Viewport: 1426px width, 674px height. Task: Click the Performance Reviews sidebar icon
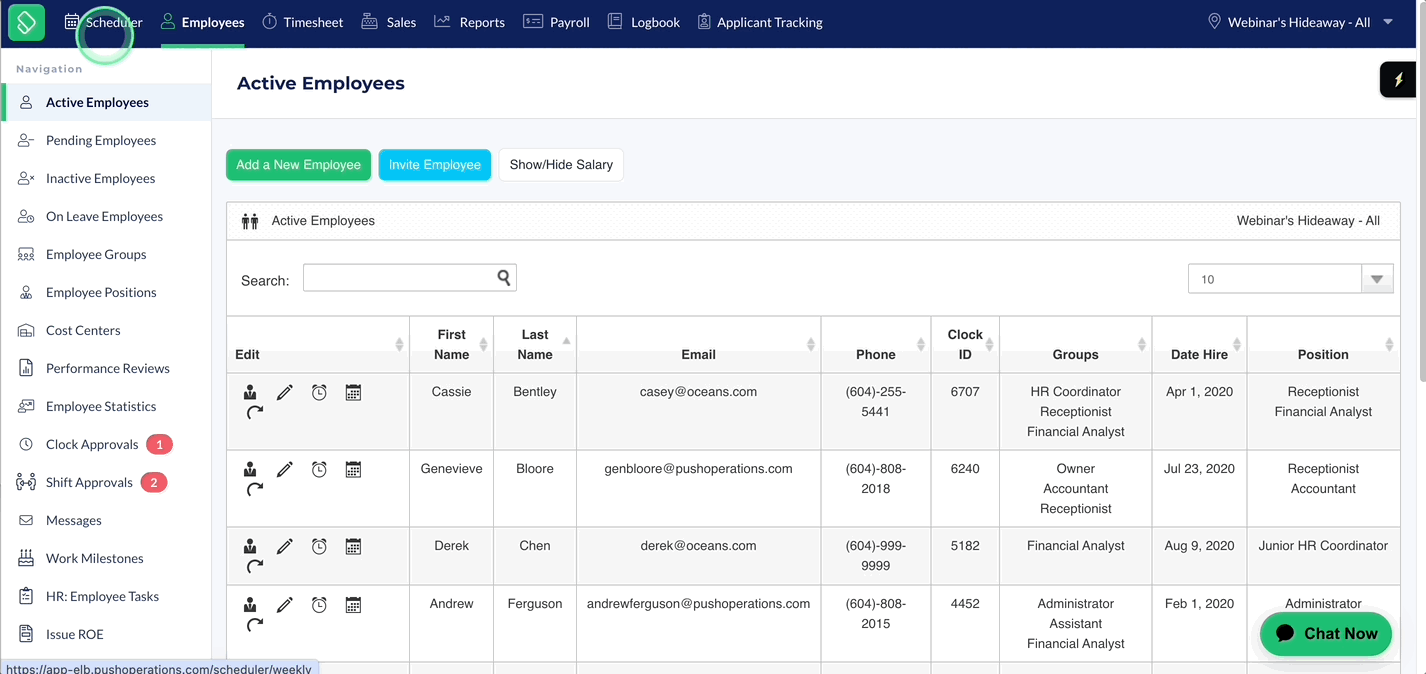tap(26, 368)
